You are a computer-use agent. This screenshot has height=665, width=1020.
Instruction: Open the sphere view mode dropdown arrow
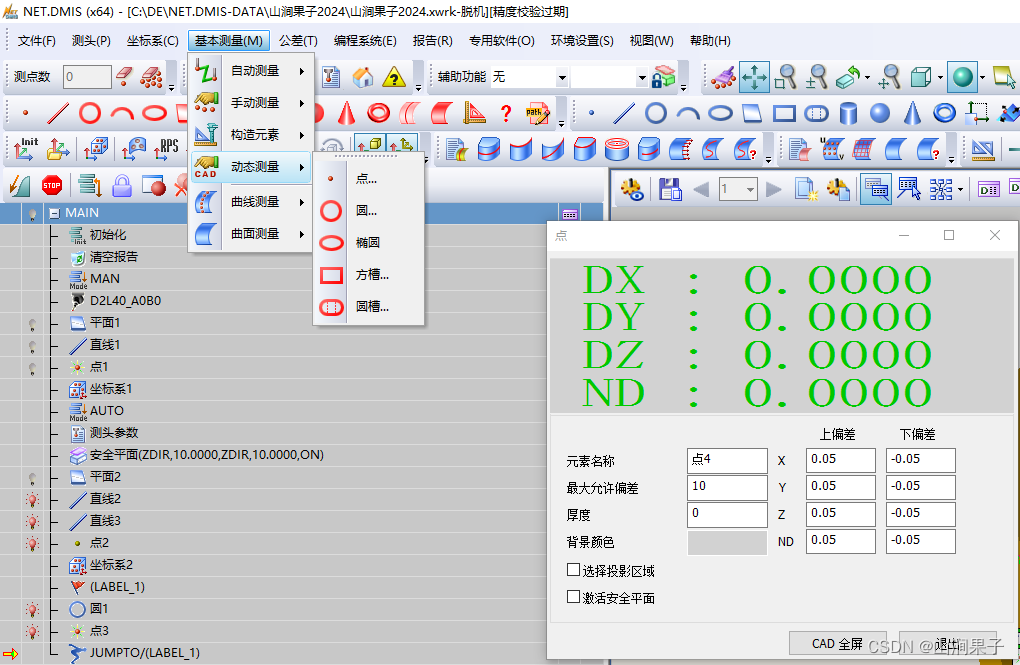point(982,77)
